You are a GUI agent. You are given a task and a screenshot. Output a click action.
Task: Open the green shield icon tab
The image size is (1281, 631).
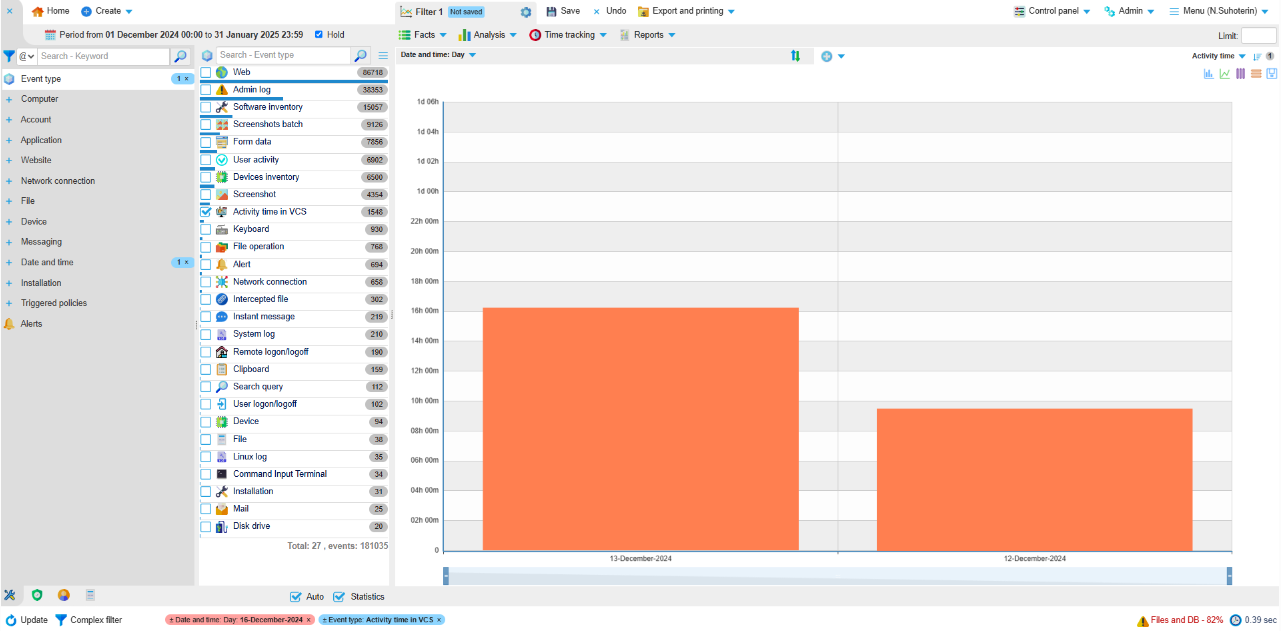[x=37, y=595]
